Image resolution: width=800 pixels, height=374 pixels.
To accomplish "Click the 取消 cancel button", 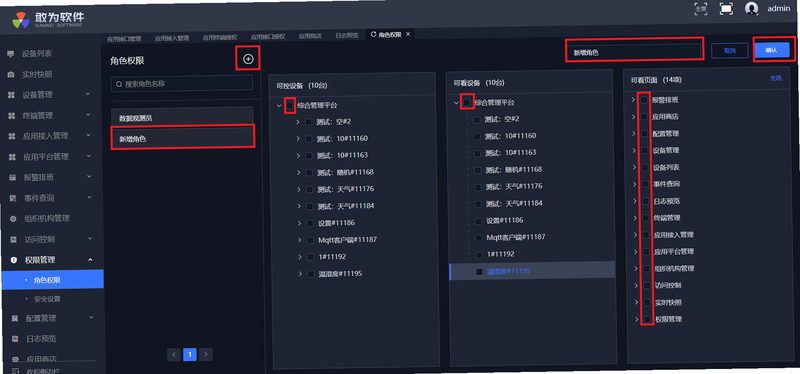I will click(x=730, y=51).
